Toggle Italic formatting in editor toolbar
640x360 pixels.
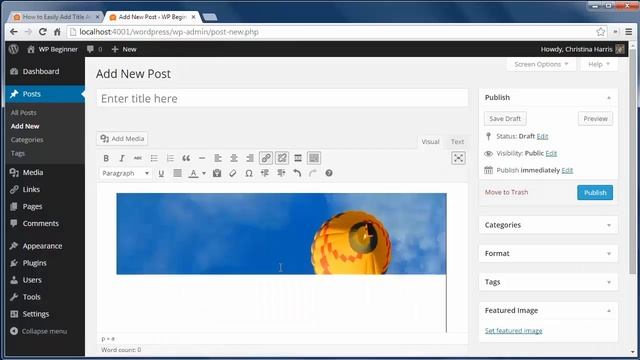click(x=122, y=158)
